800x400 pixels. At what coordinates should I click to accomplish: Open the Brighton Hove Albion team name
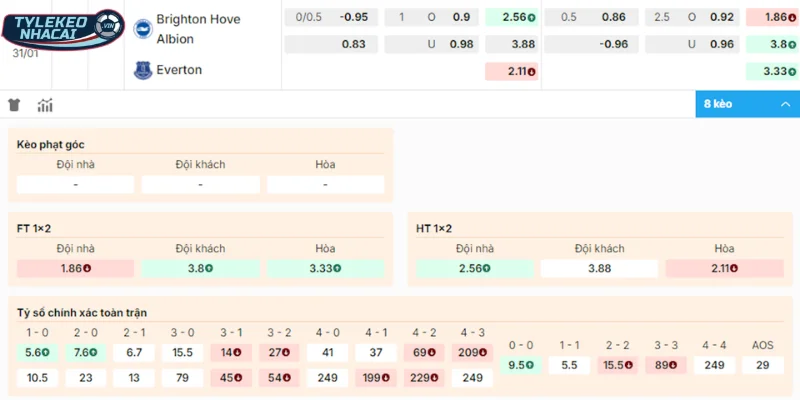coord(198,28)
